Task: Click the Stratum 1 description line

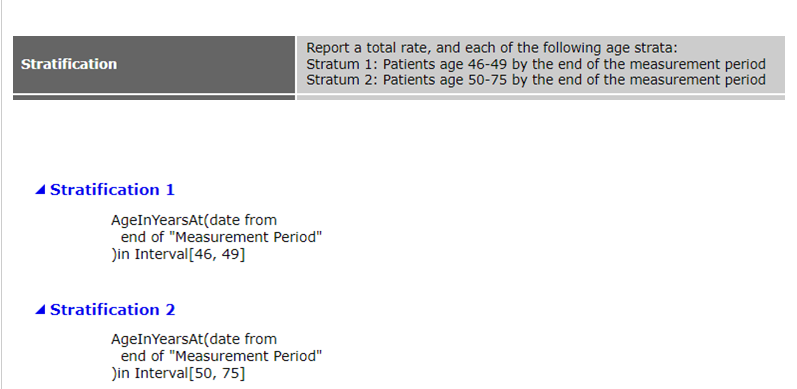Action: pyautogui.click(x=536, y=64)
